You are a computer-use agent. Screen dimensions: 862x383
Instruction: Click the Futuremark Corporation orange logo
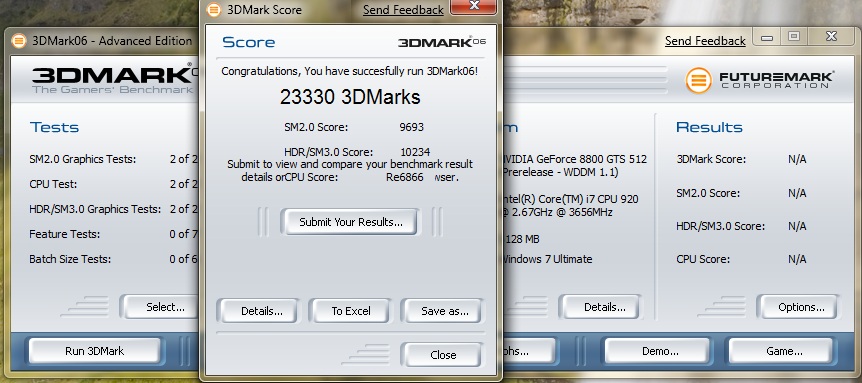[698, 80]
